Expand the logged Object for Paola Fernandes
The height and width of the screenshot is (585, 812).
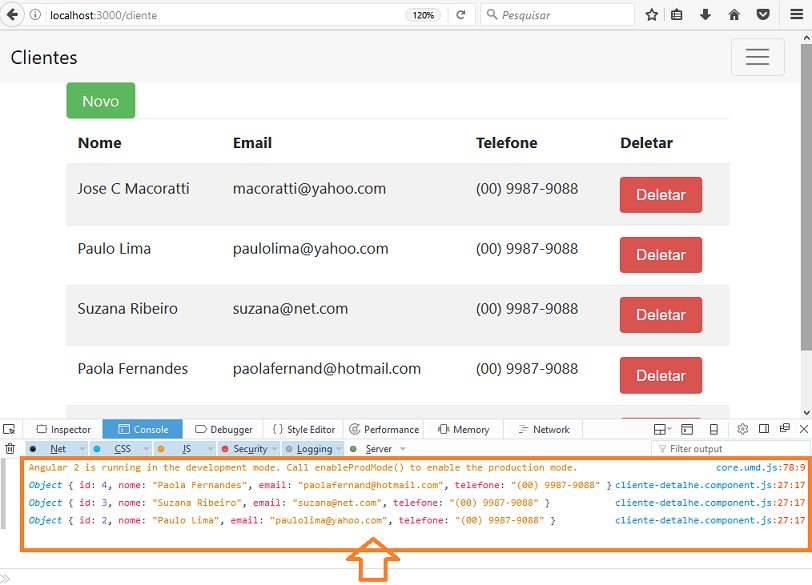[45, 485]
